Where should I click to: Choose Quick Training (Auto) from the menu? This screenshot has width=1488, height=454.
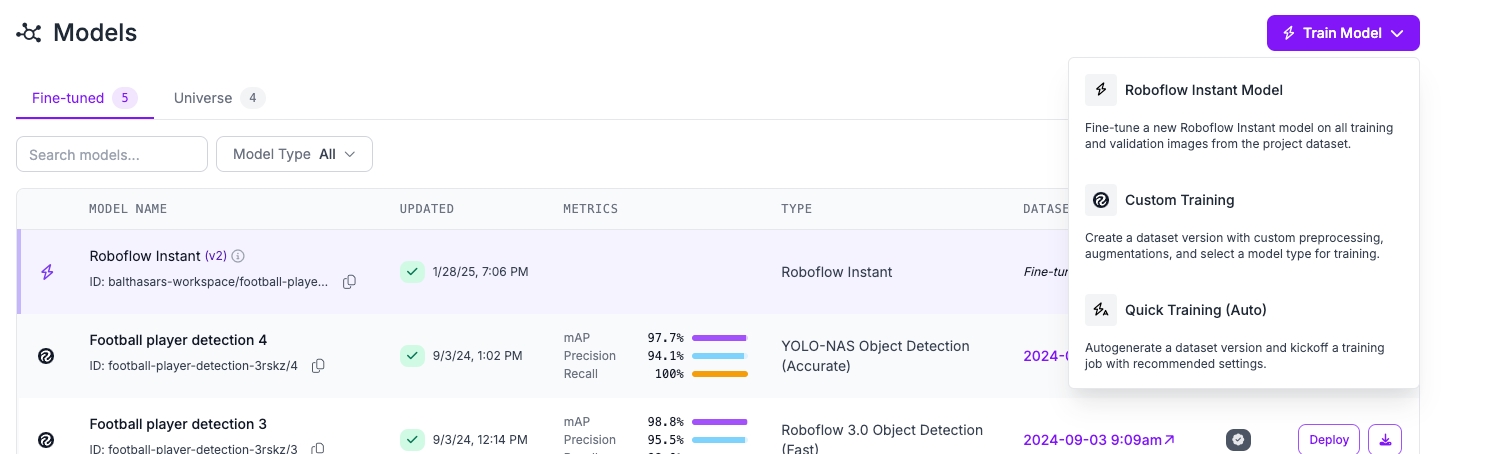tap(1195, 310)
